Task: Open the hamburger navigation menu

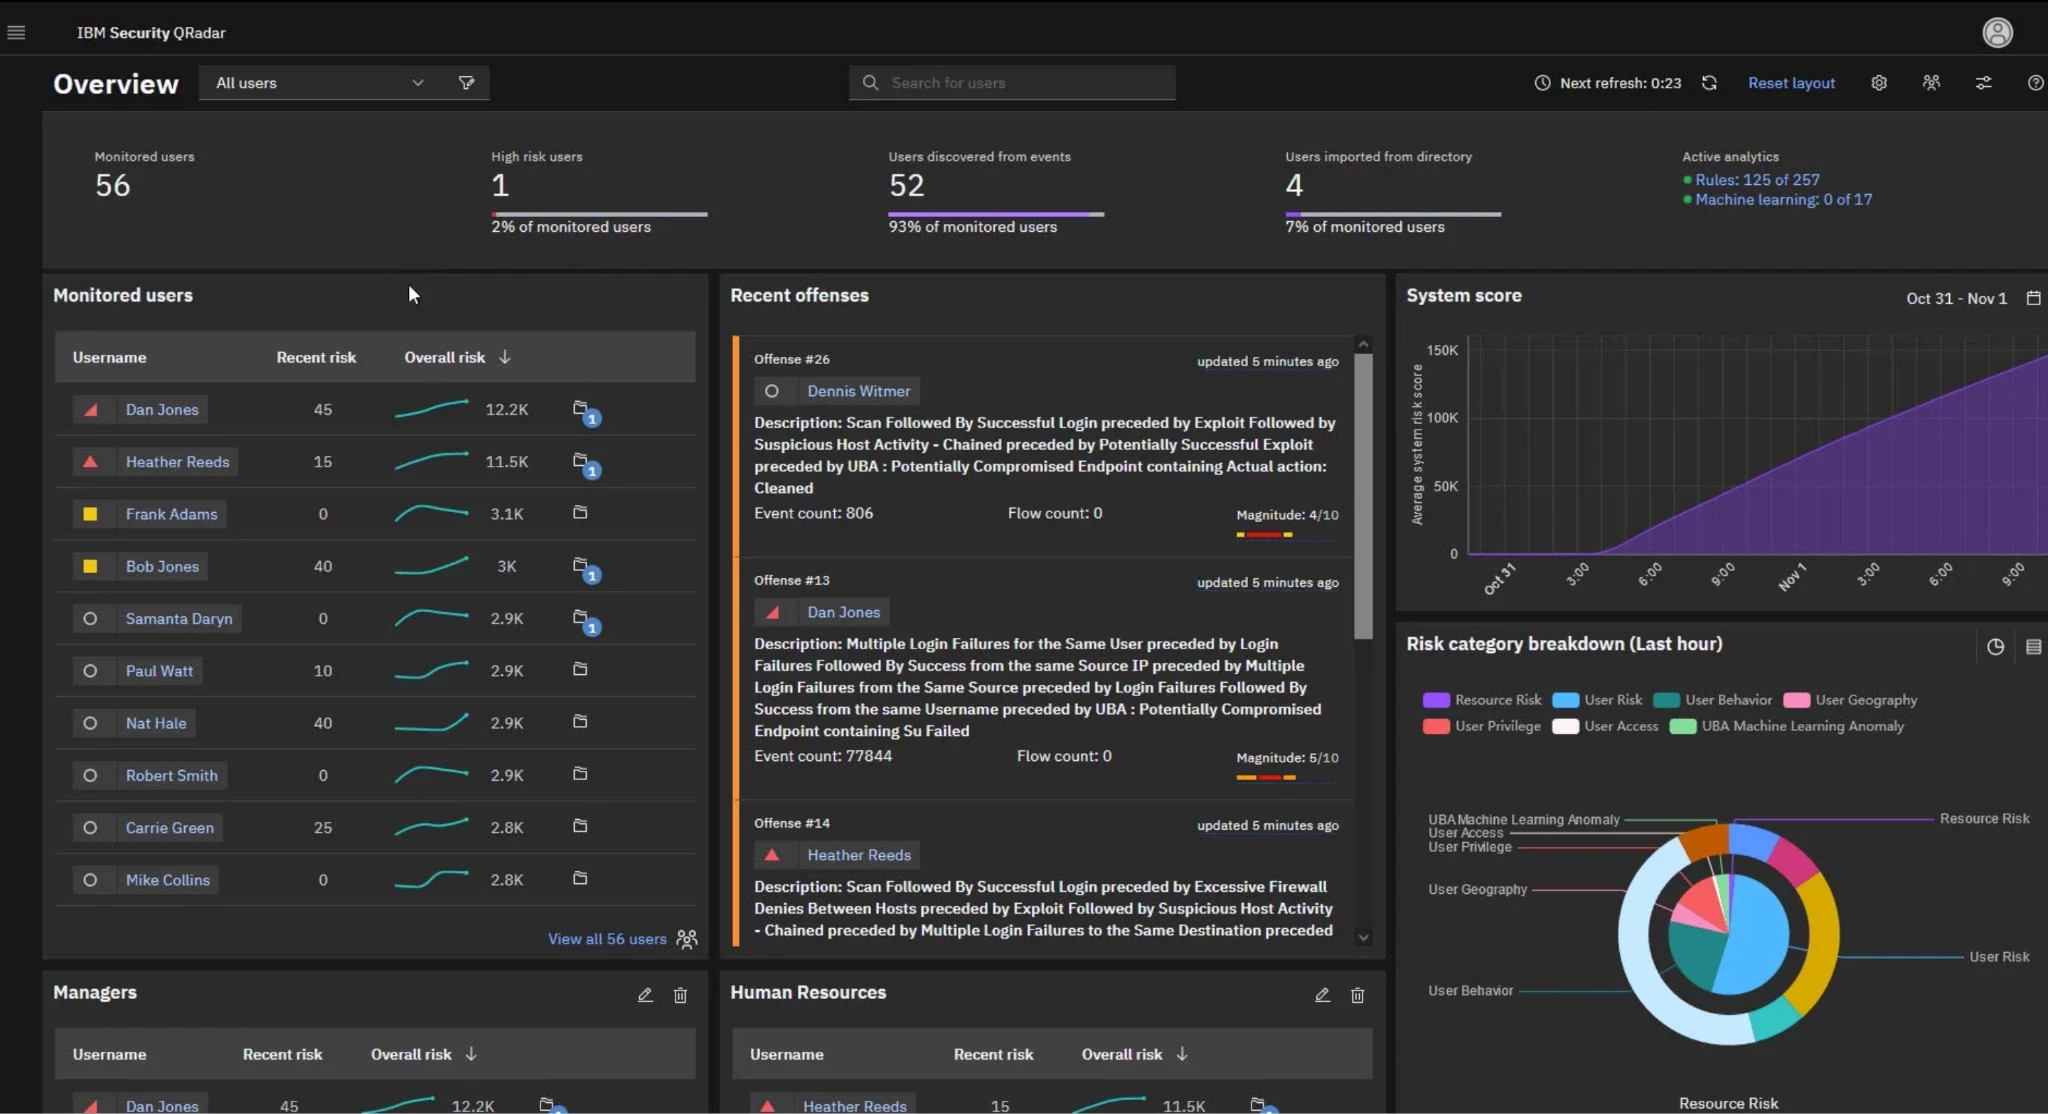Action: tap(16, 32)
